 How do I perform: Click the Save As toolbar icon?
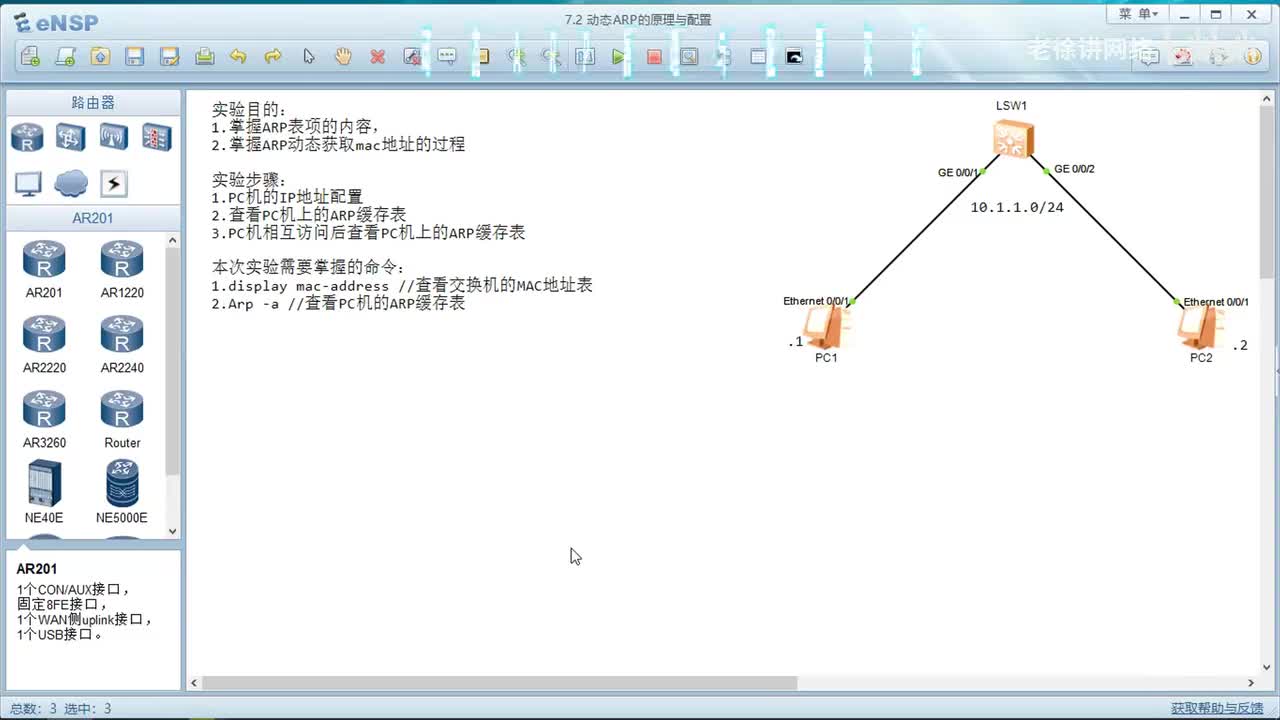[x=170, y=57]
